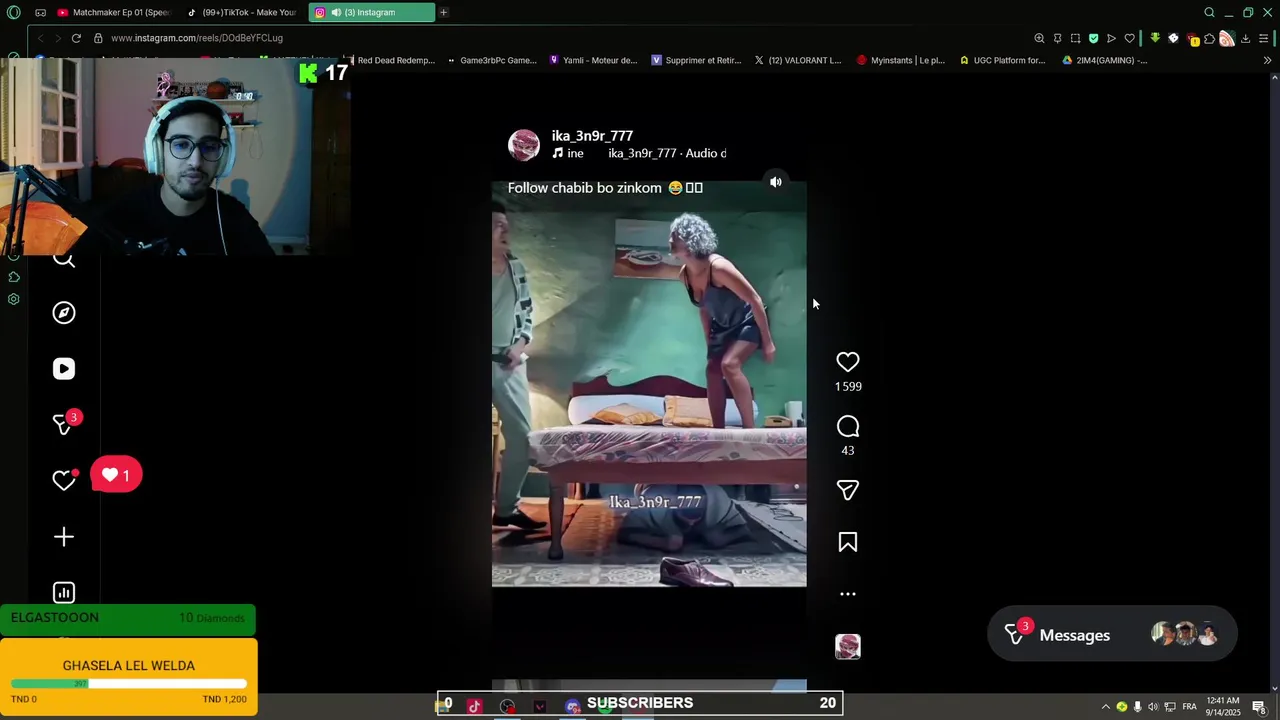Open the UGC Platform for... bookmark
The height and width of the screenshot is (720, 1280).
pyautogui.click(x=1003, y=60)
